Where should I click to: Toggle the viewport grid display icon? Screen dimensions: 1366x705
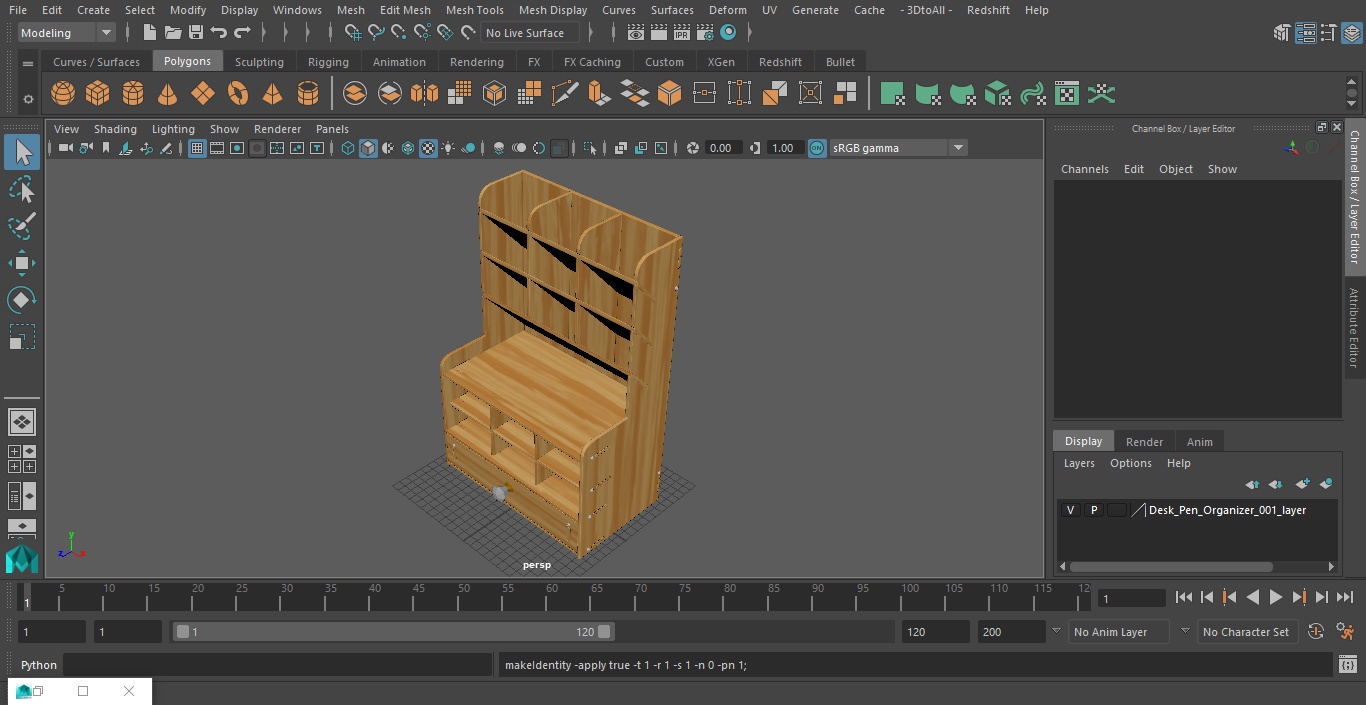coord(197,148)
